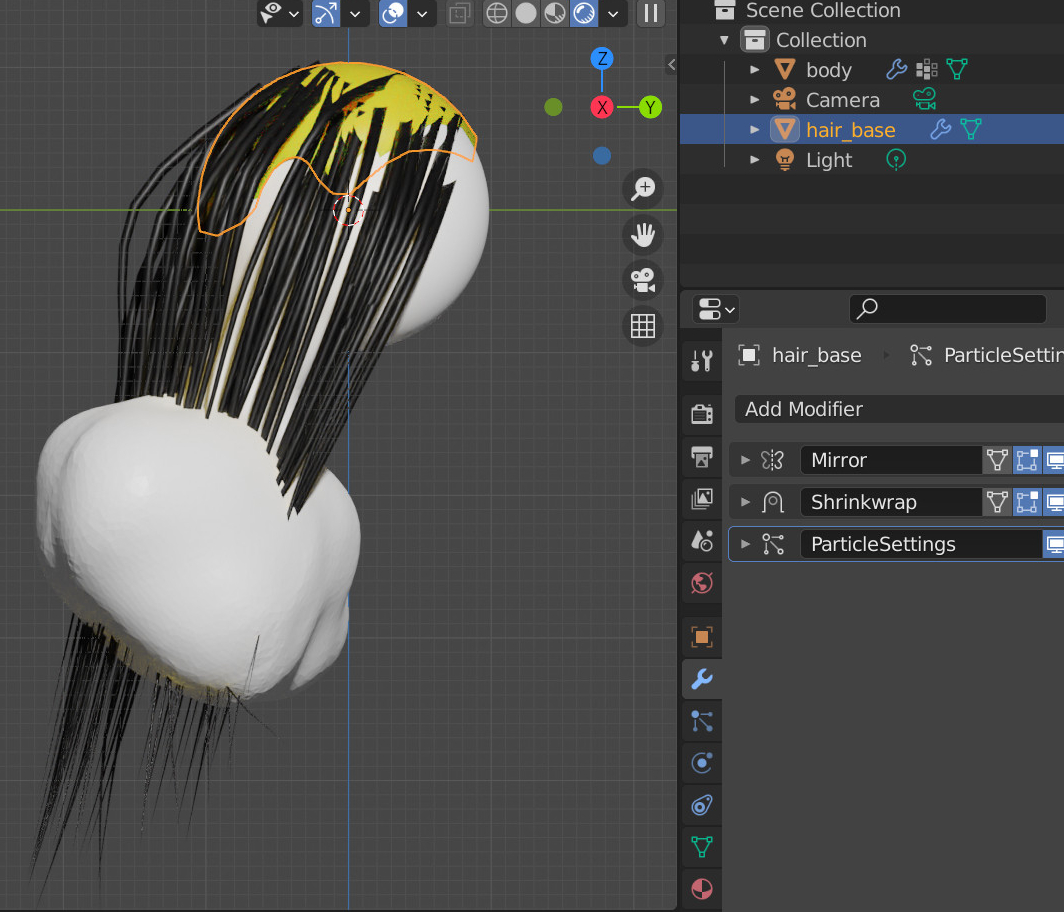The image size is (1064, 912).
Task: Open the shading options dropdown arrow
Action: [x=613, y=13]
